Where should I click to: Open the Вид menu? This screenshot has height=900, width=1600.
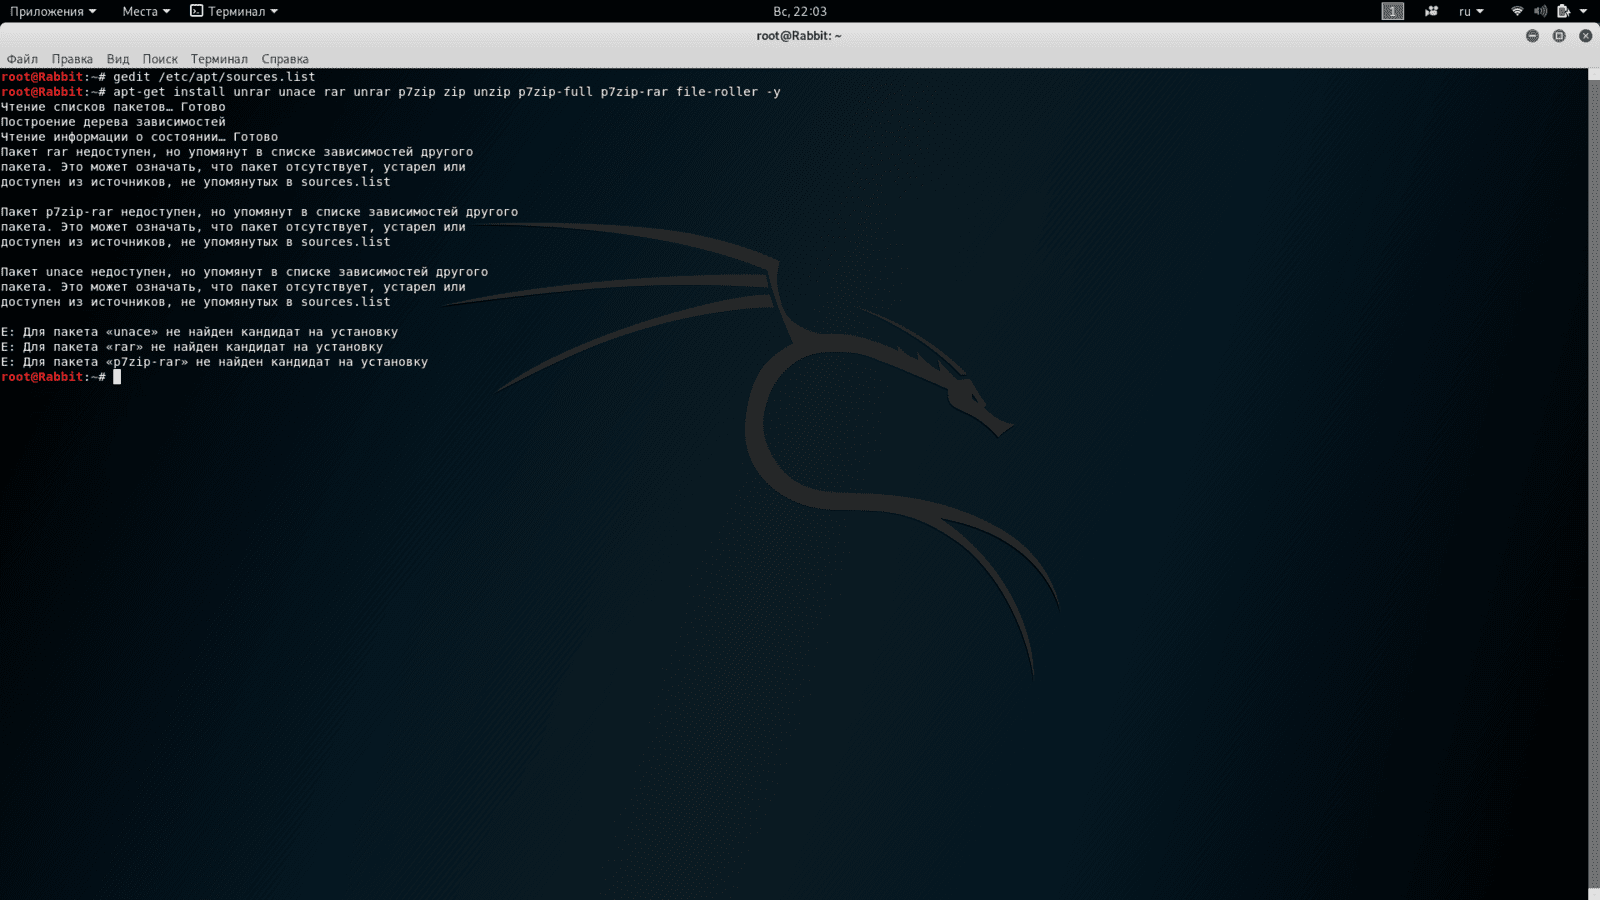(x=118, y=59)
